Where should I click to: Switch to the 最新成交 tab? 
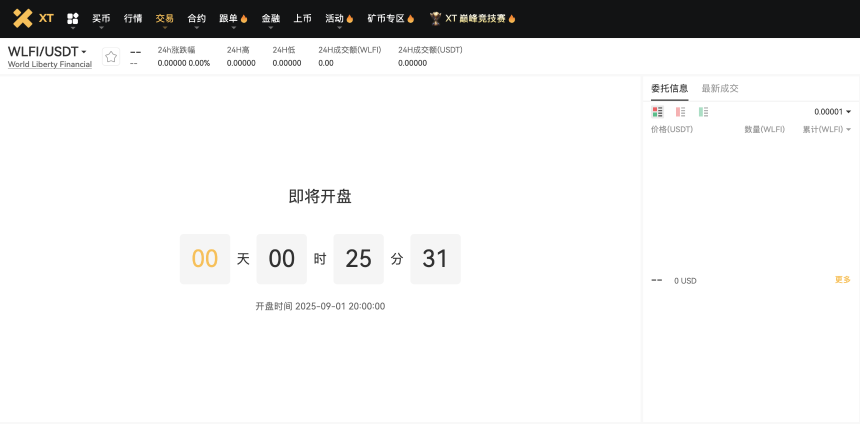[x=720, y=88]
